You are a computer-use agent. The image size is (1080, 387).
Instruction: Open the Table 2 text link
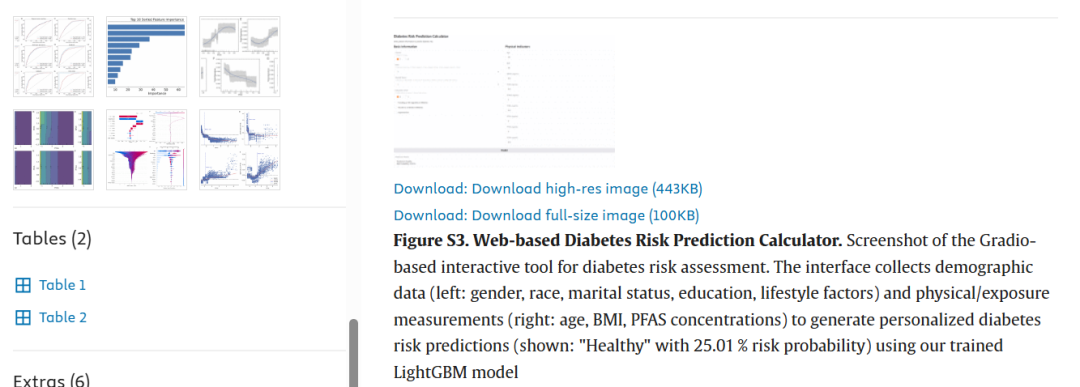63,317
